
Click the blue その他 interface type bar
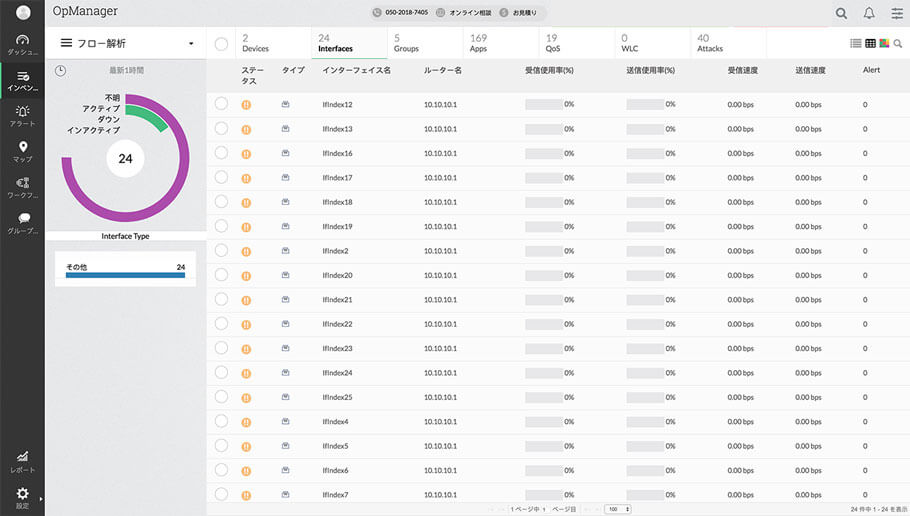[x=125, y=274]
